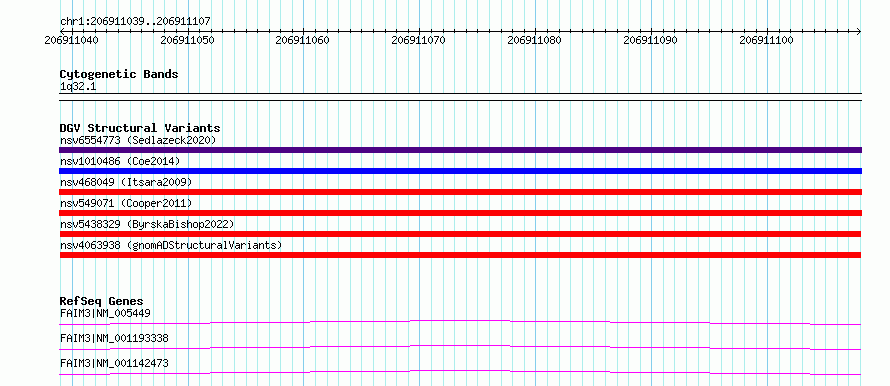Open variant nsv4063938 (gnomADStructuralVariants) label
The width and height of the screenshot is (890, 386).
(x=171, y=245)
